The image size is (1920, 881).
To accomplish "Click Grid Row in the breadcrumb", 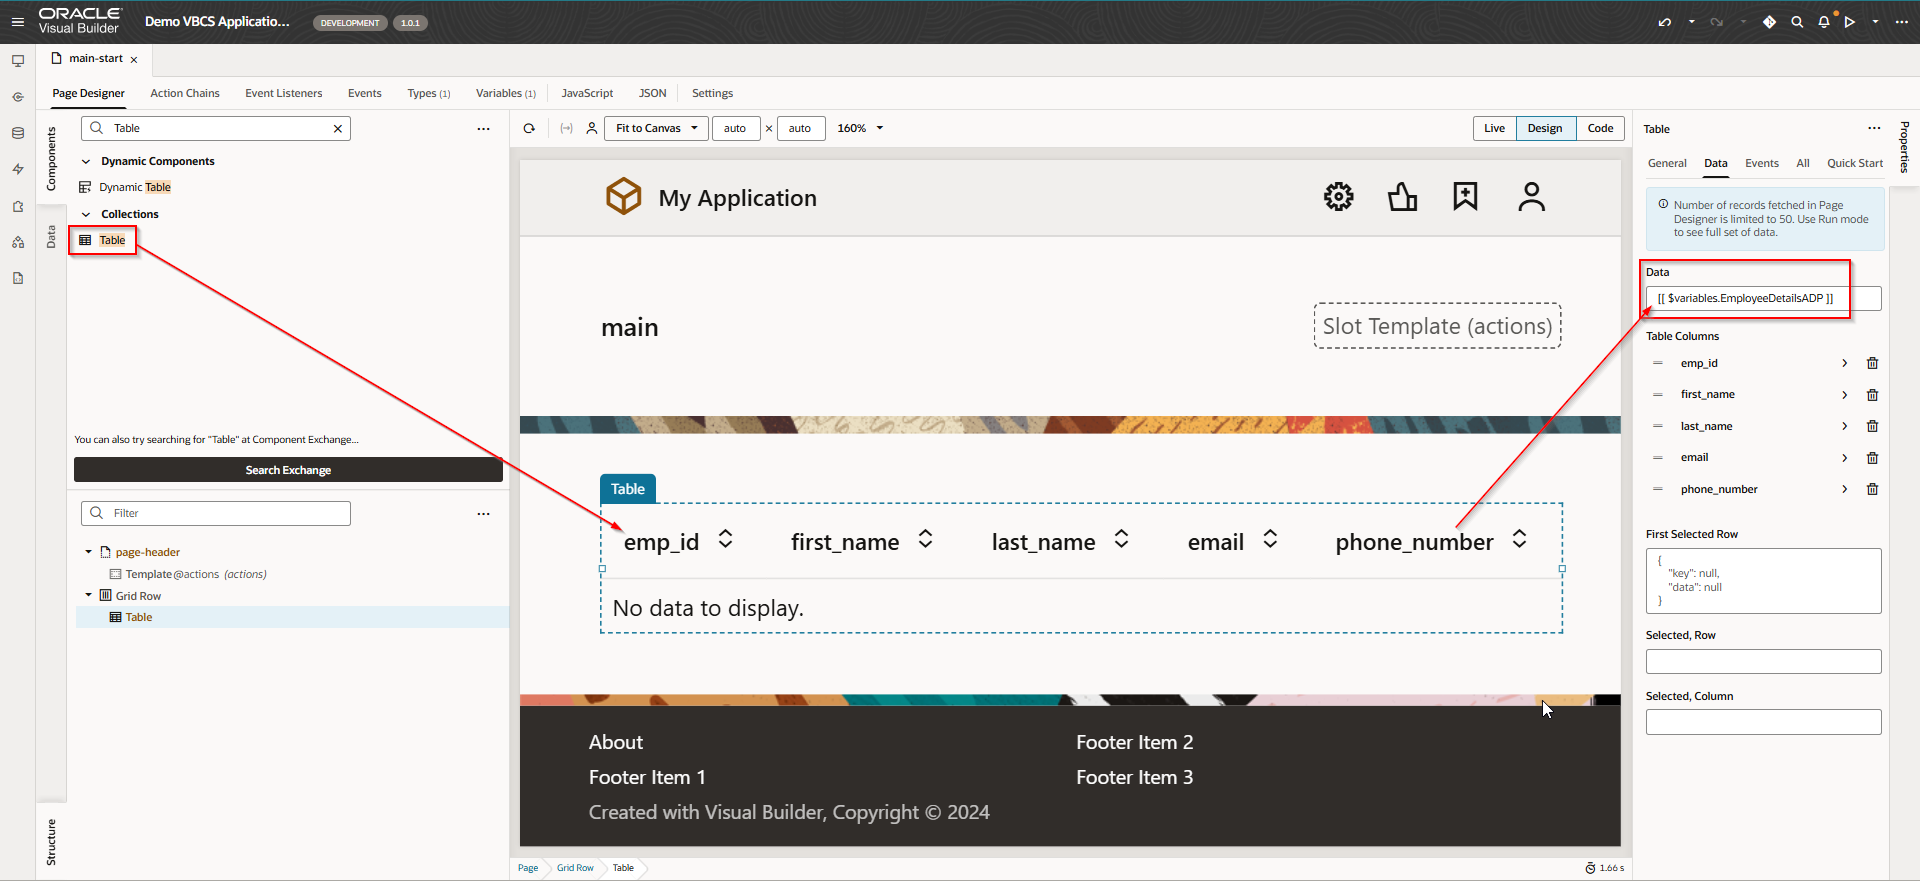I will coord(575,868).
